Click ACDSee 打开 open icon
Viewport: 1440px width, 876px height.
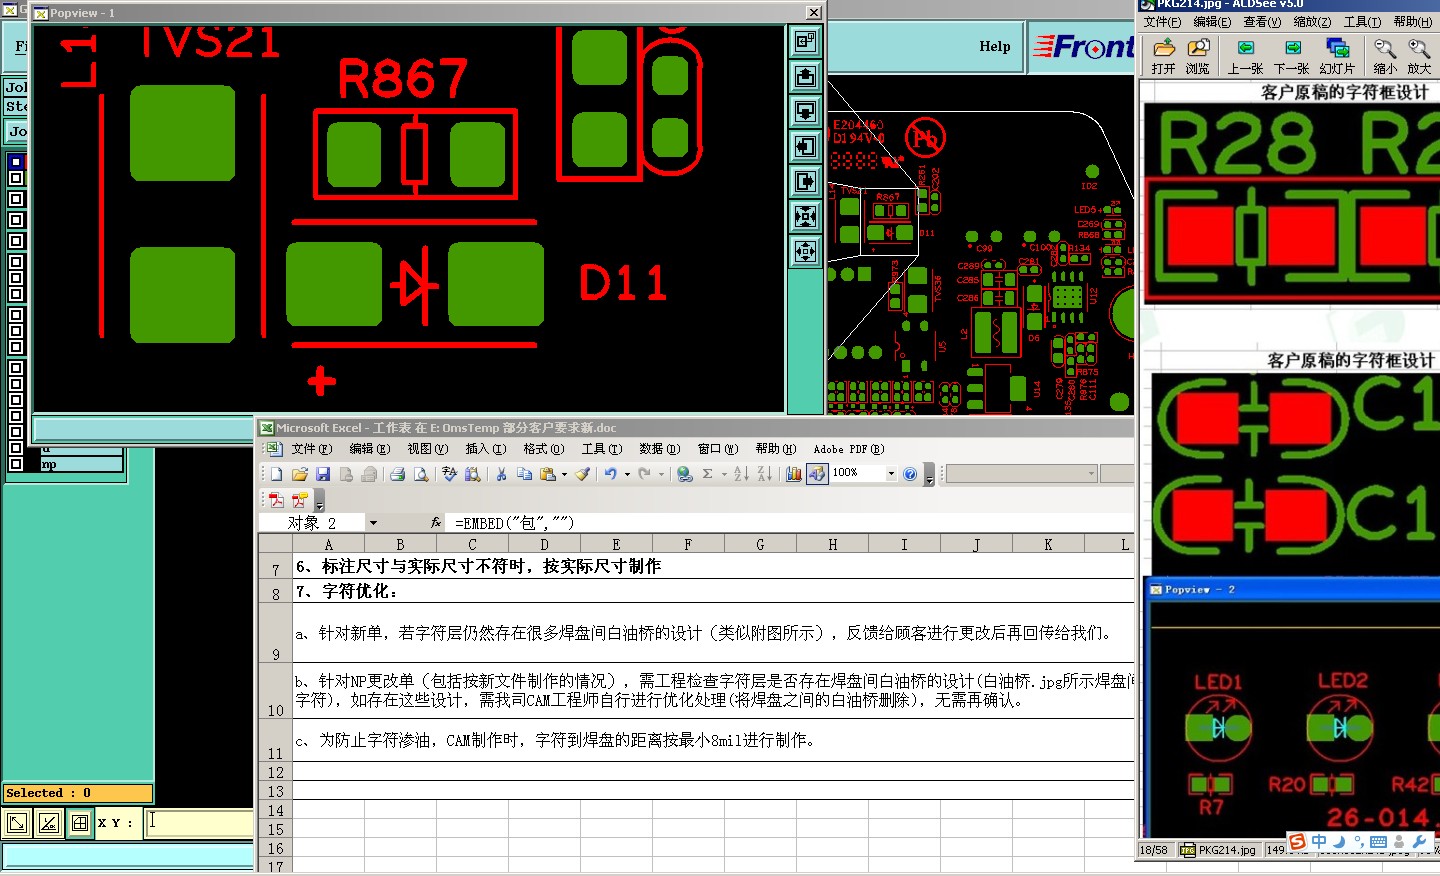coord(1163,56)
